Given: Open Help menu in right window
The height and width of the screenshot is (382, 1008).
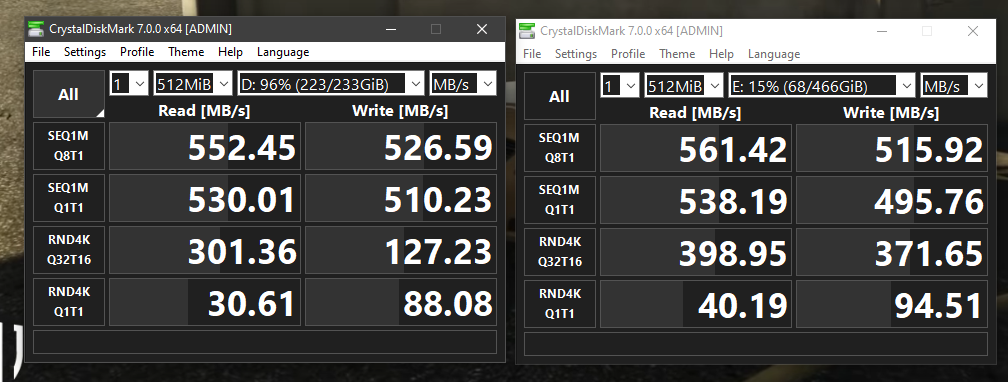Looking at the screenshot, I should [721, 54].
